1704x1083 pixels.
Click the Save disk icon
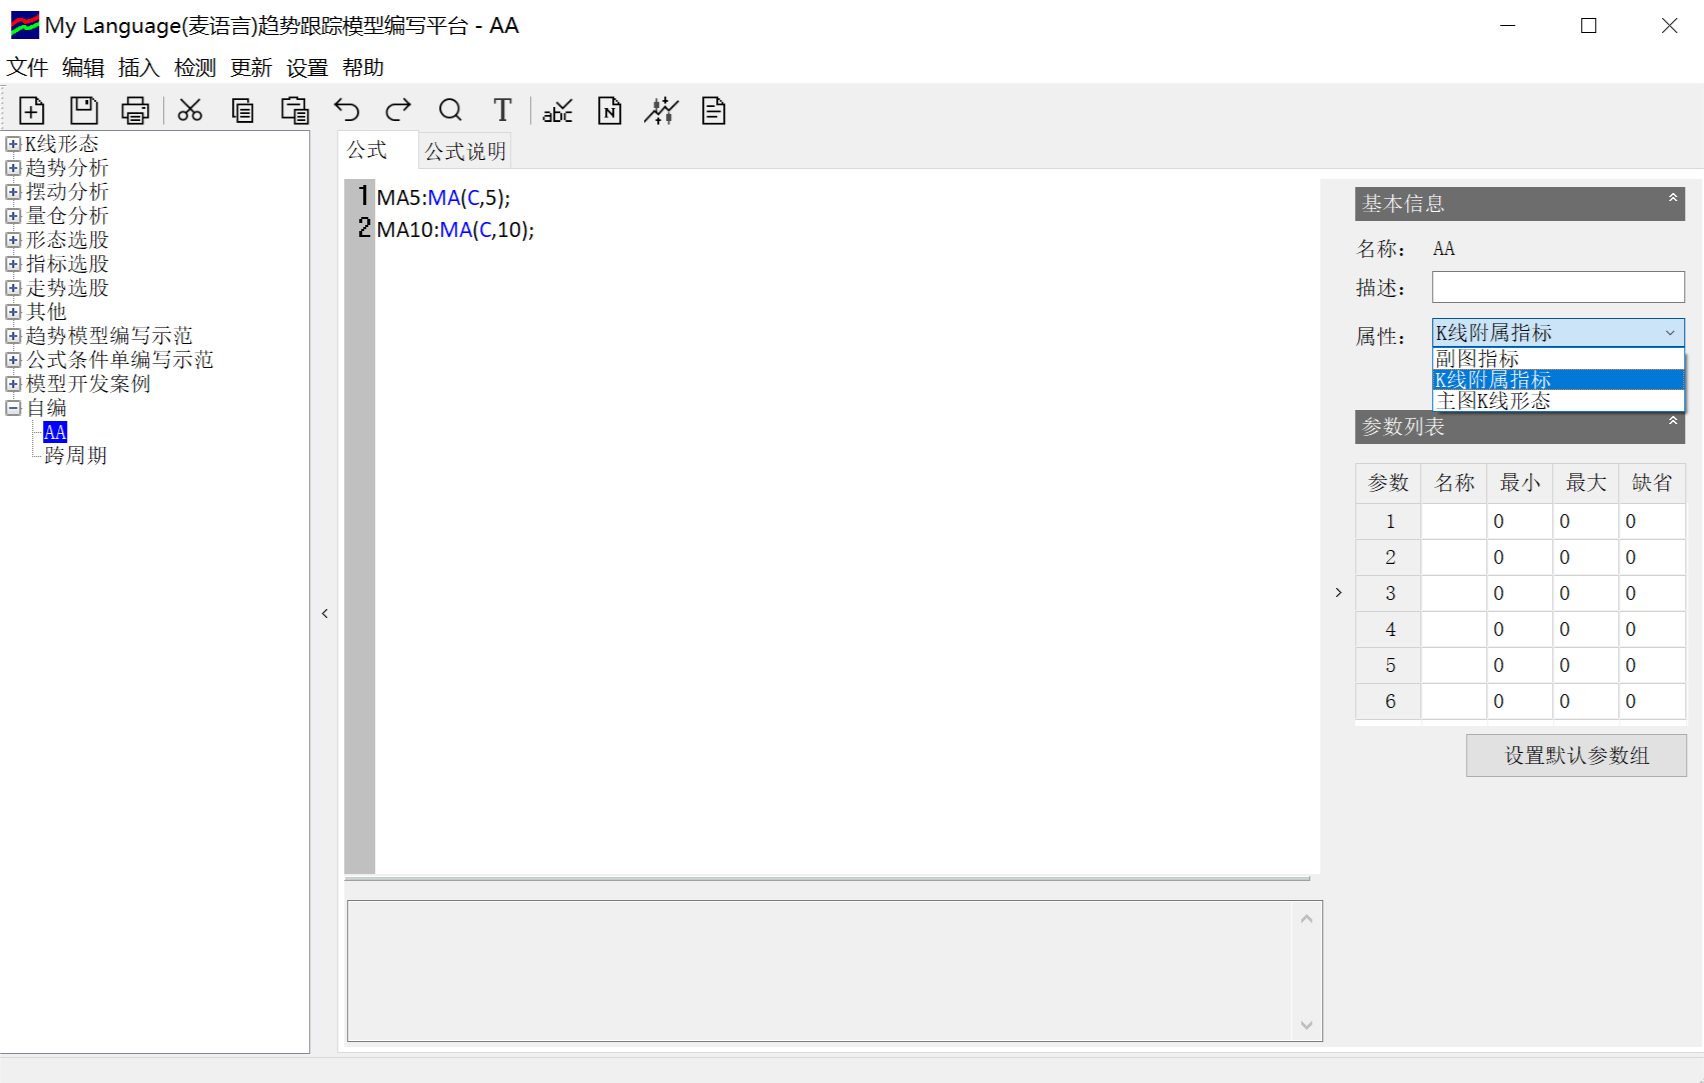click(x=84, y=110)
